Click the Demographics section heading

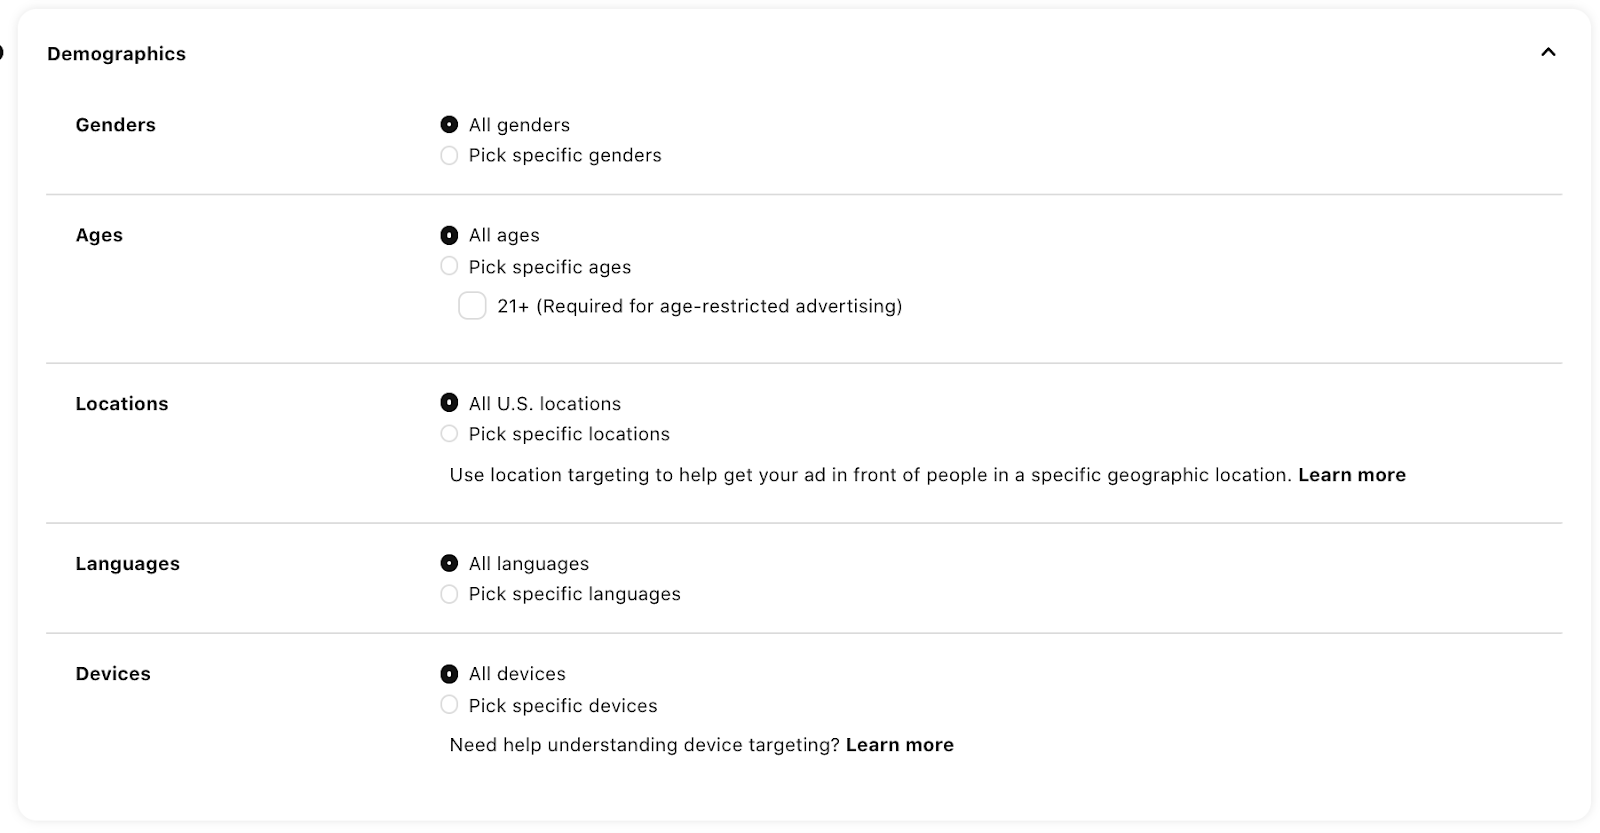pyautogui.click(x=116, y=54)
